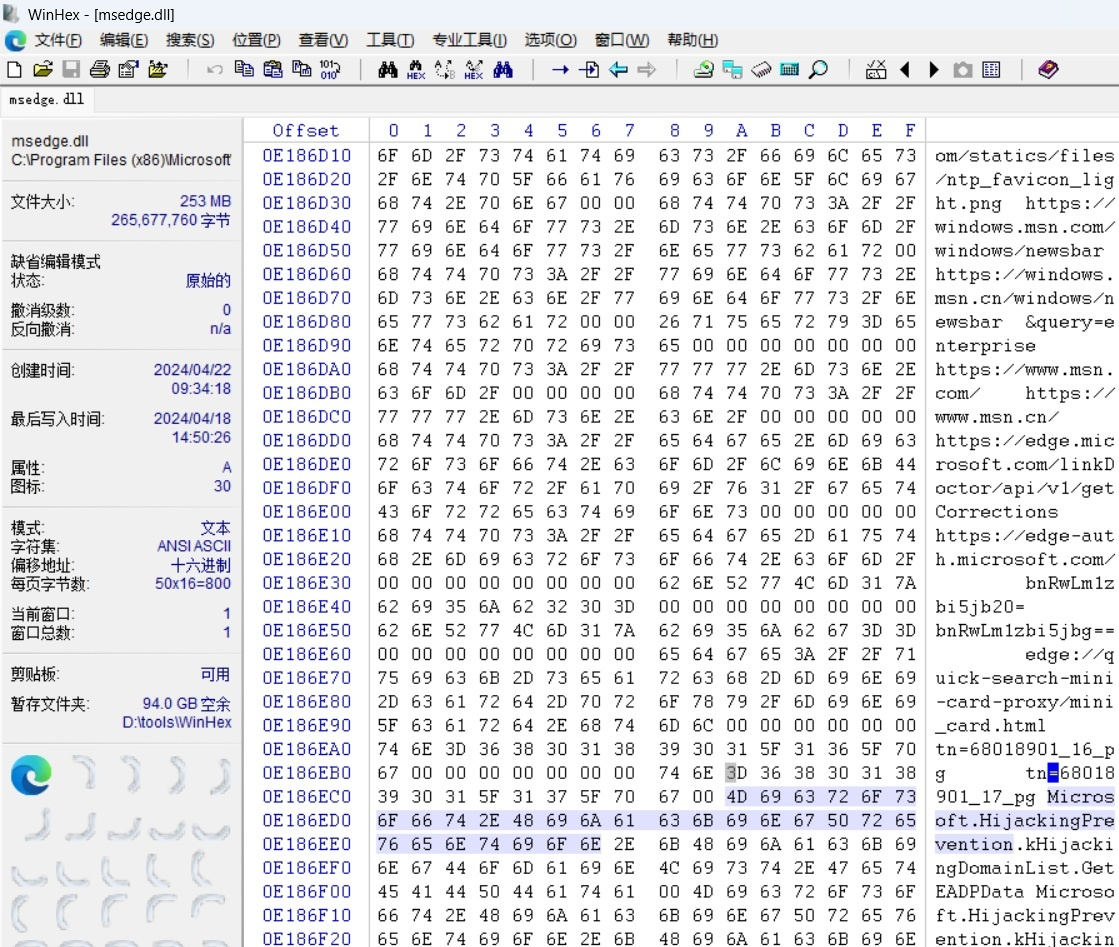
Task: Click the file path C:\Program Files (x86)\Microsoft
Action: pos(121,160)
